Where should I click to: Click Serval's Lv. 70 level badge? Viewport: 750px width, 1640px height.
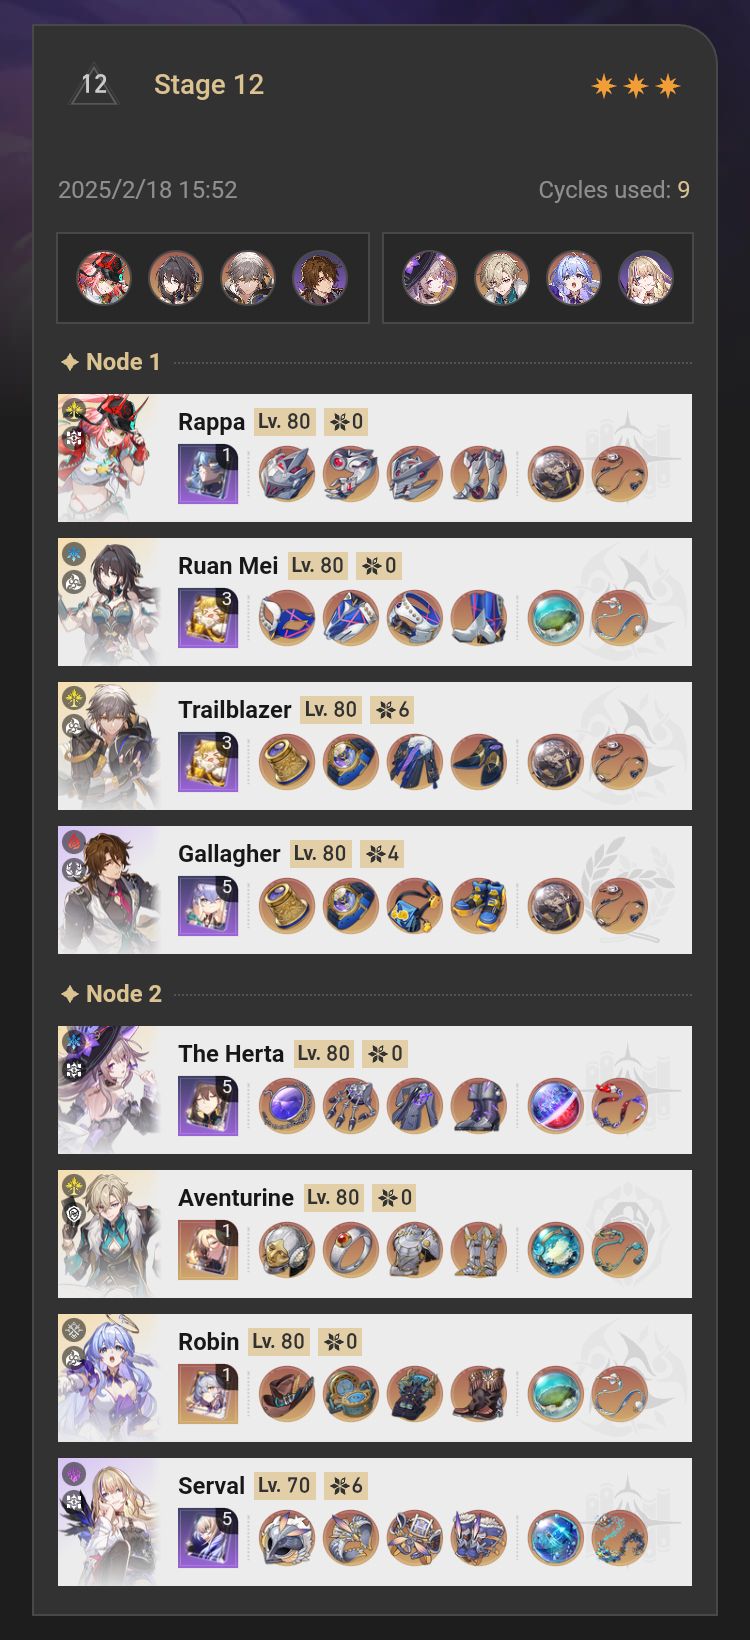[284, 1486]
